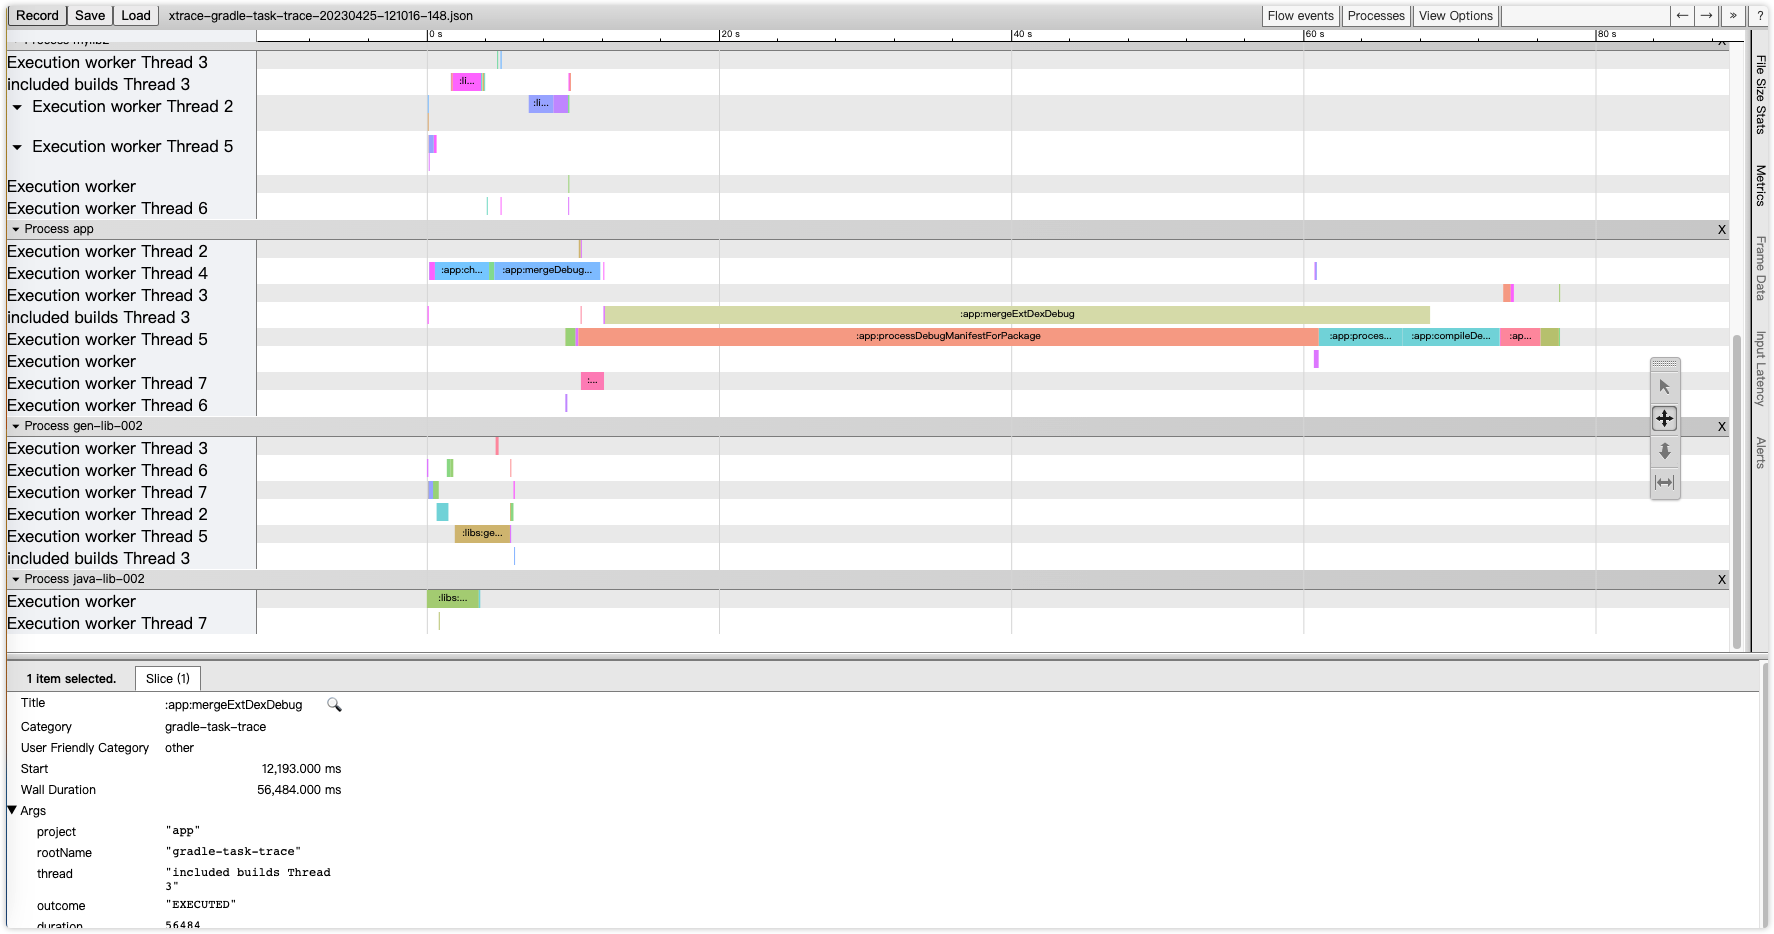Open the View Options menu
The width and height of the screenshot is (1774, 934).
tap(1455, 15)
